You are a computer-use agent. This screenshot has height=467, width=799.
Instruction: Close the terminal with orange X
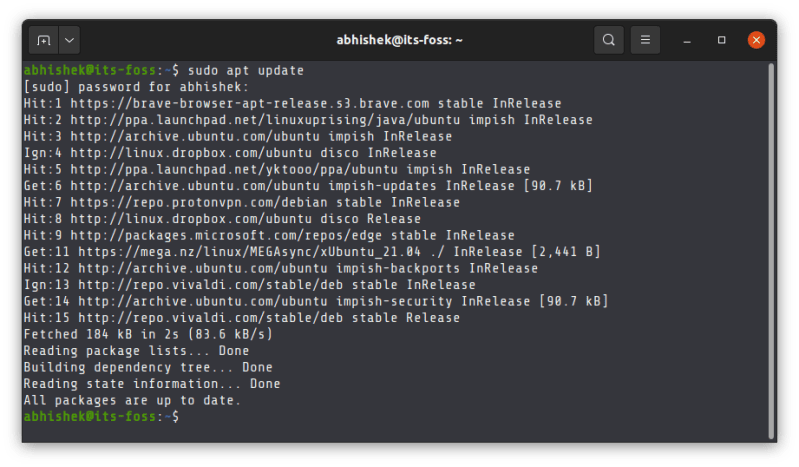point(756,41)
